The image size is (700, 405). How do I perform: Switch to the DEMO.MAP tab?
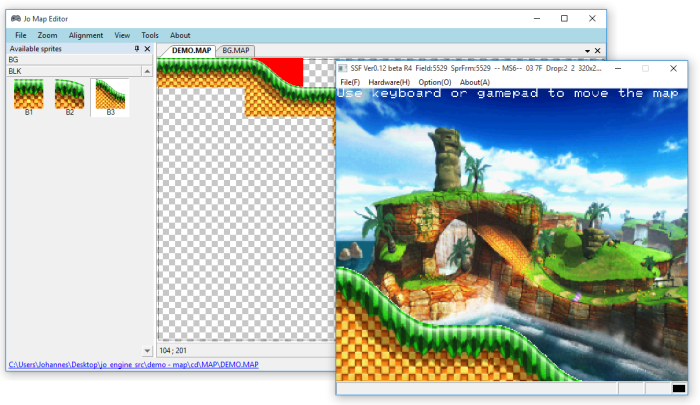[191, 50]
